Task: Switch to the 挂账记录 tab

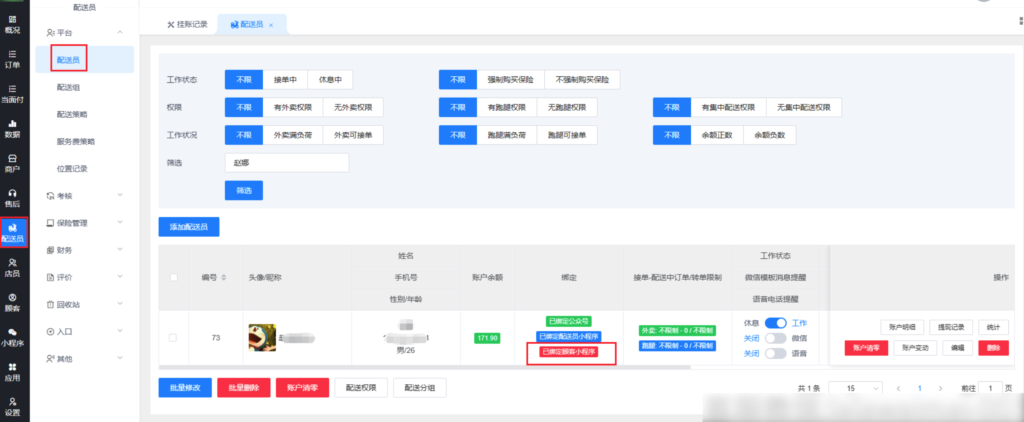Action: [x=187, y=24]
